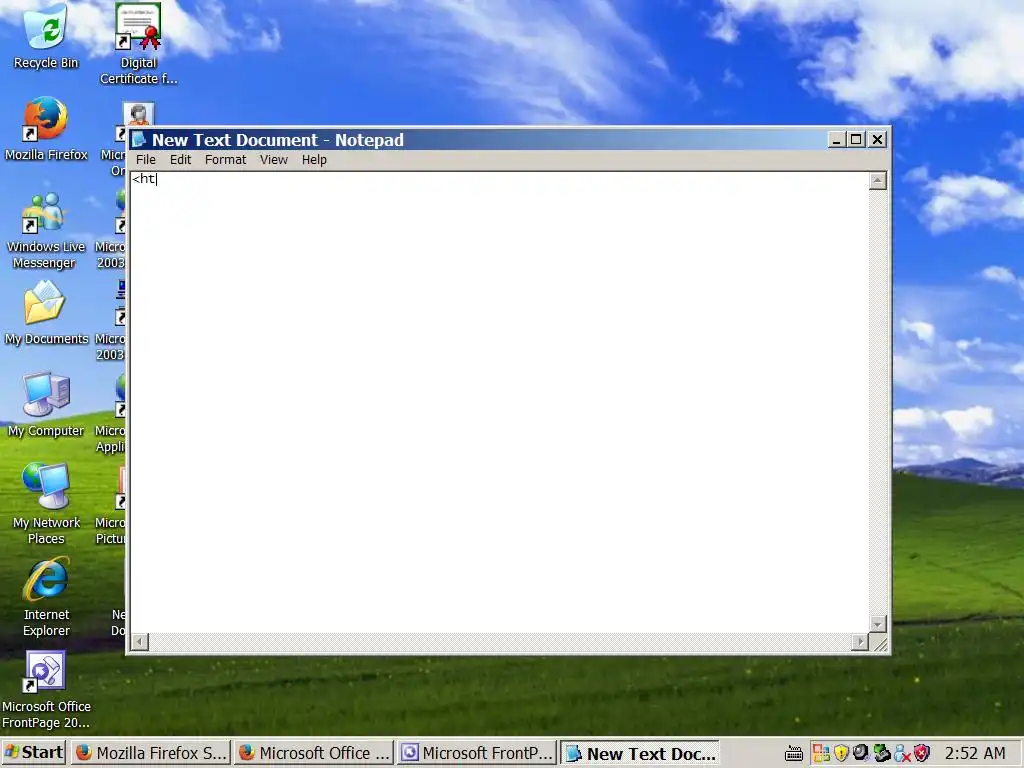Select the Digital Certificate desktop shortcut

coord(138,43)
